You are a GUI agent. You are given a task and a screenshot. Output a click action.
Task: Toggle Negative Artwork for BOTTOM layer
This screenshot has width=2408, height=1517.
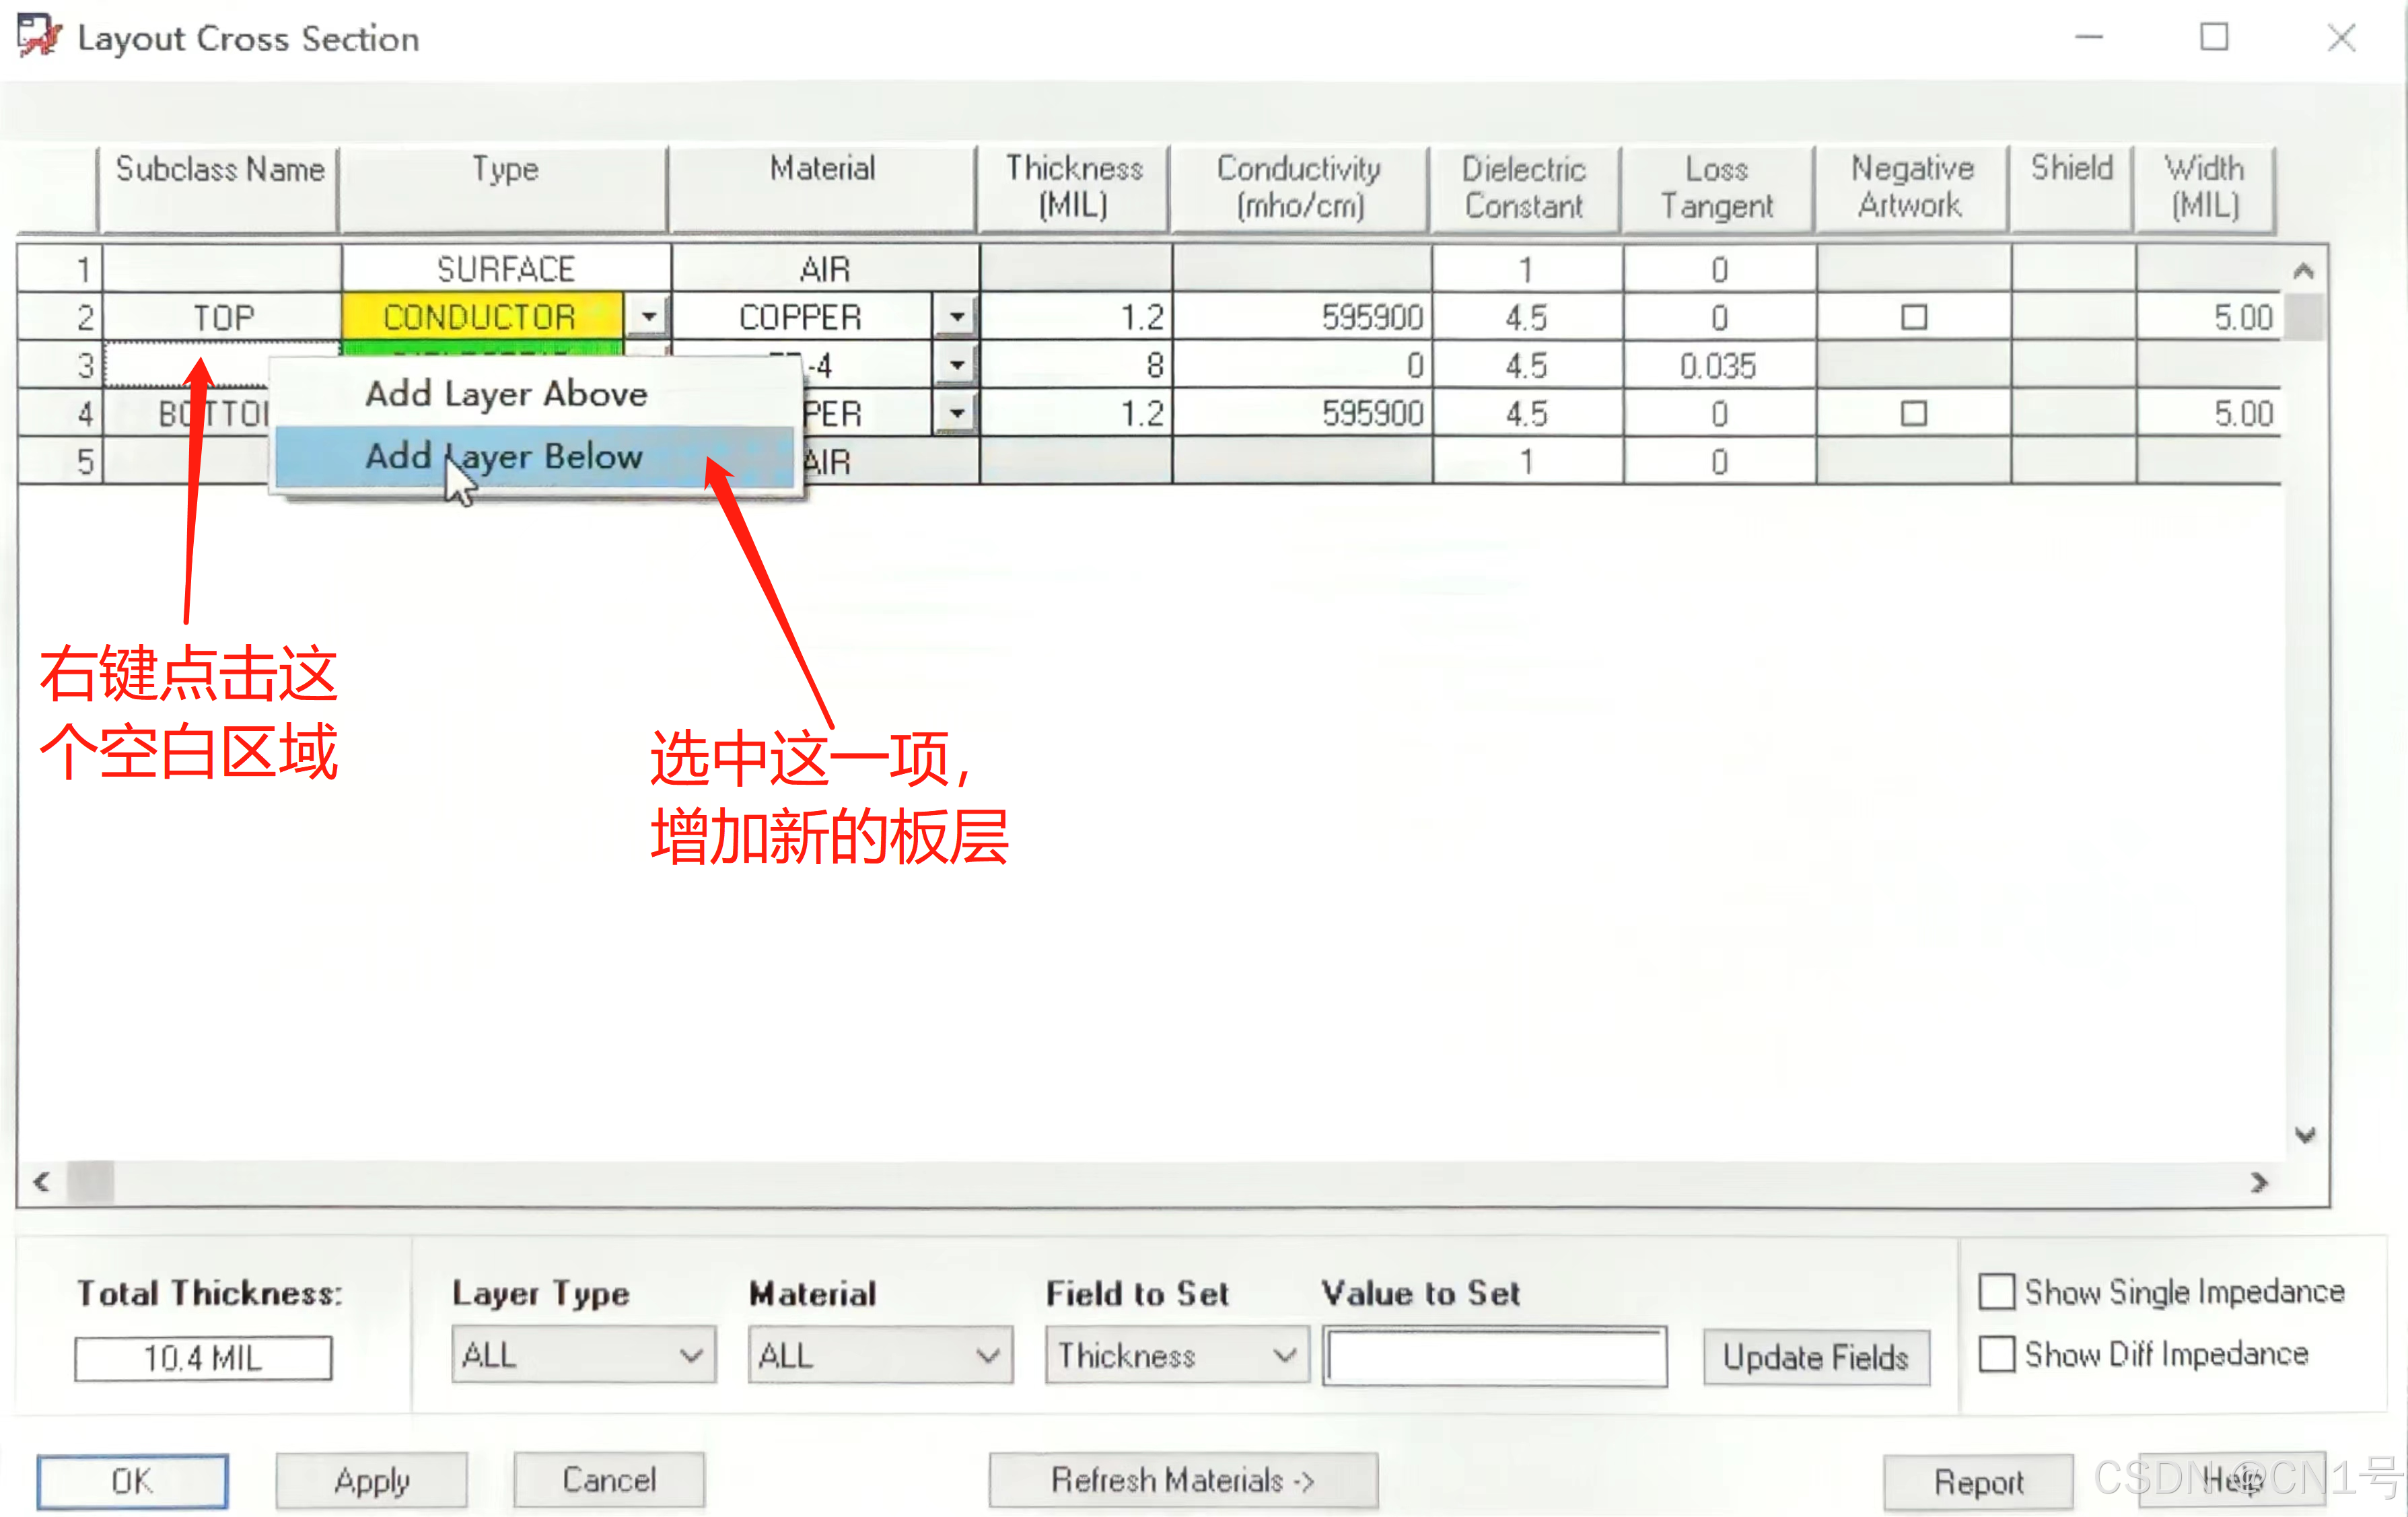[x=1913, y=414]
